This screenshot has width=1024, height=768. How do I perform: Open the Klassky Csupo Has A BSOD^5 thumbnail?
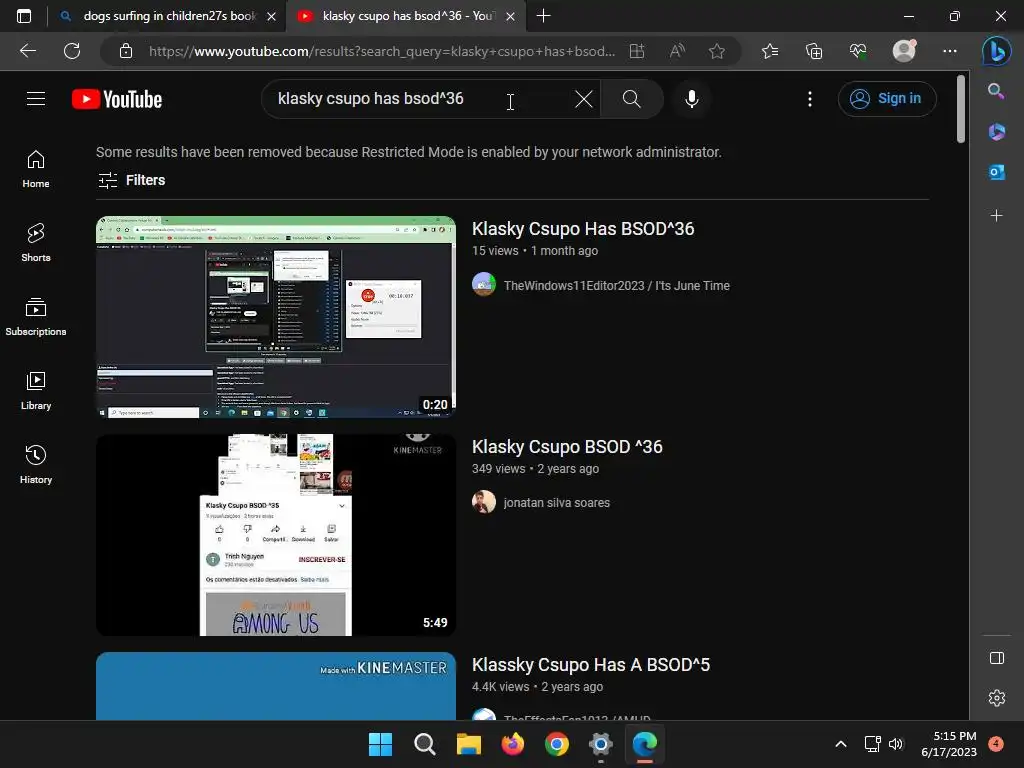276,686
